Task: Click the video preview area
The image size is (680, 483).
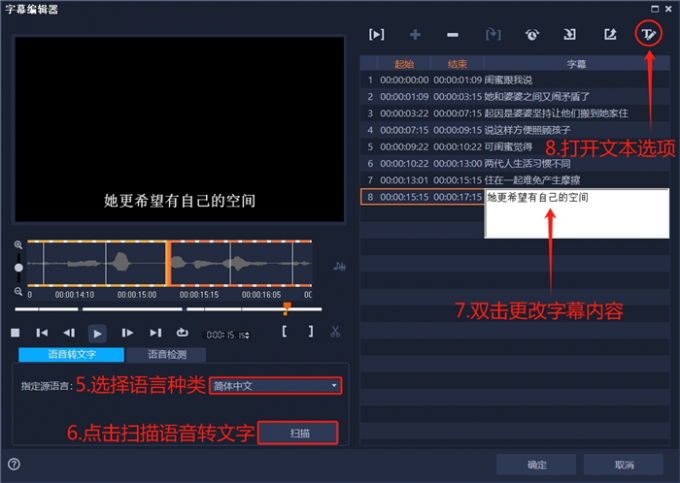Action: [x=180, y=129]
